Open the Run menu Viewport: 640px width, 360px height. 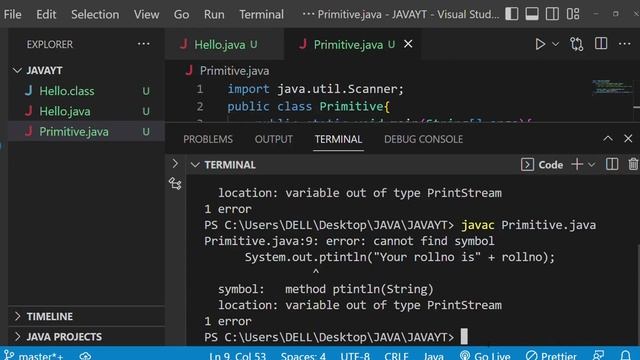point(214,14)
